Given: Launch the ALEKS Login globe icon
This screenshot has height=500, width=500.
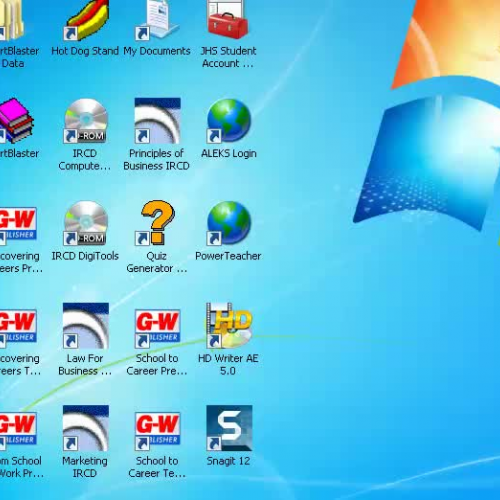Looking at the screenshot, I should click(x=229, y=121).
